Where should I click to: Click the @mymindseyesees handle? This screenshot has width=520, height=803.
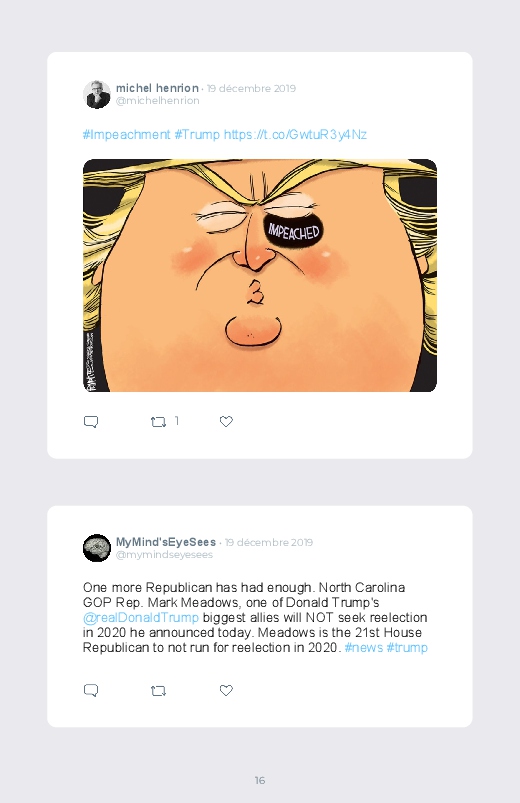164,555
